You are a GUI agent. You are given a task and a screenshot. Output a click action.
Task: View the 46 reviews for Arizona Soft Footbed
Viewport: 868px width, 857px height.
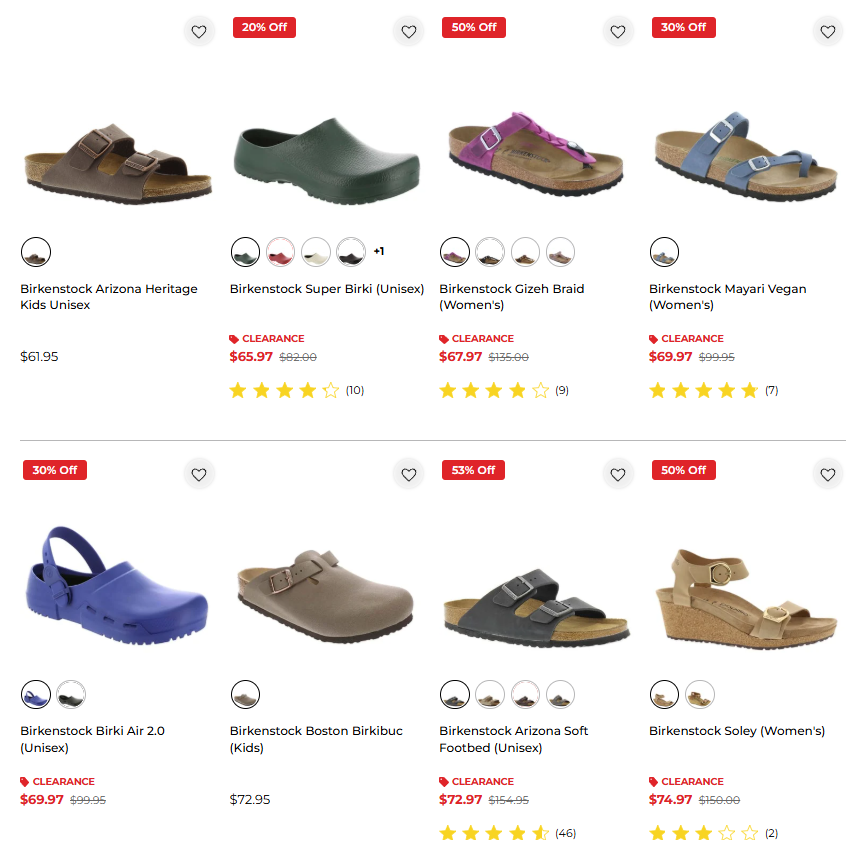coord(565,833)
